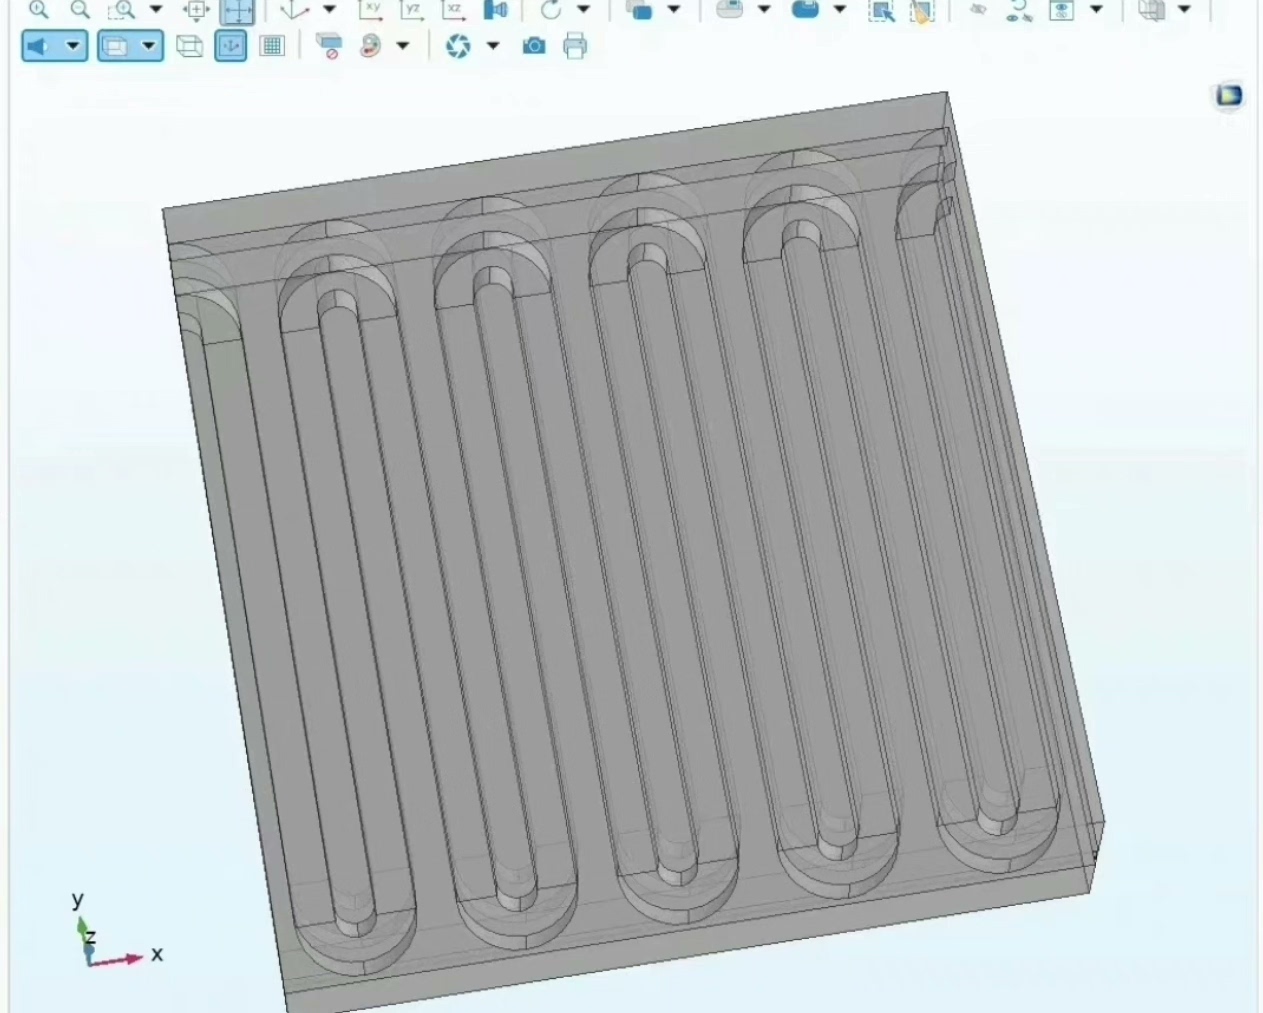Click the blue camera view icon
Image resolution: width=1263 pixels, height=1013 pixels.
click(x=495, y=10)
